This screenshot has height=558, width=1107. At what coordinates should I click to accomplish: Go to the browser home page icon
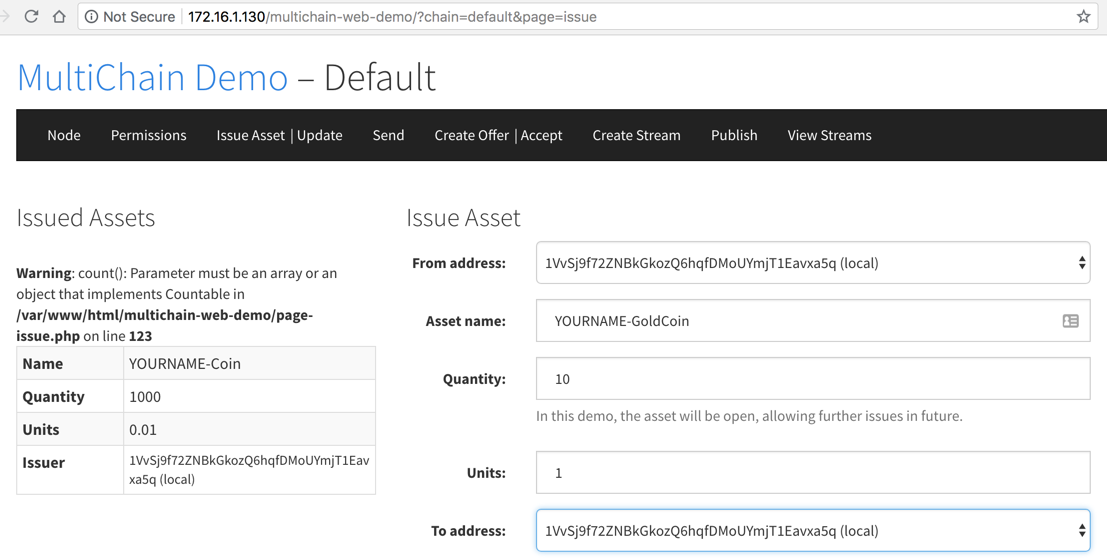(x=59, y=16)
